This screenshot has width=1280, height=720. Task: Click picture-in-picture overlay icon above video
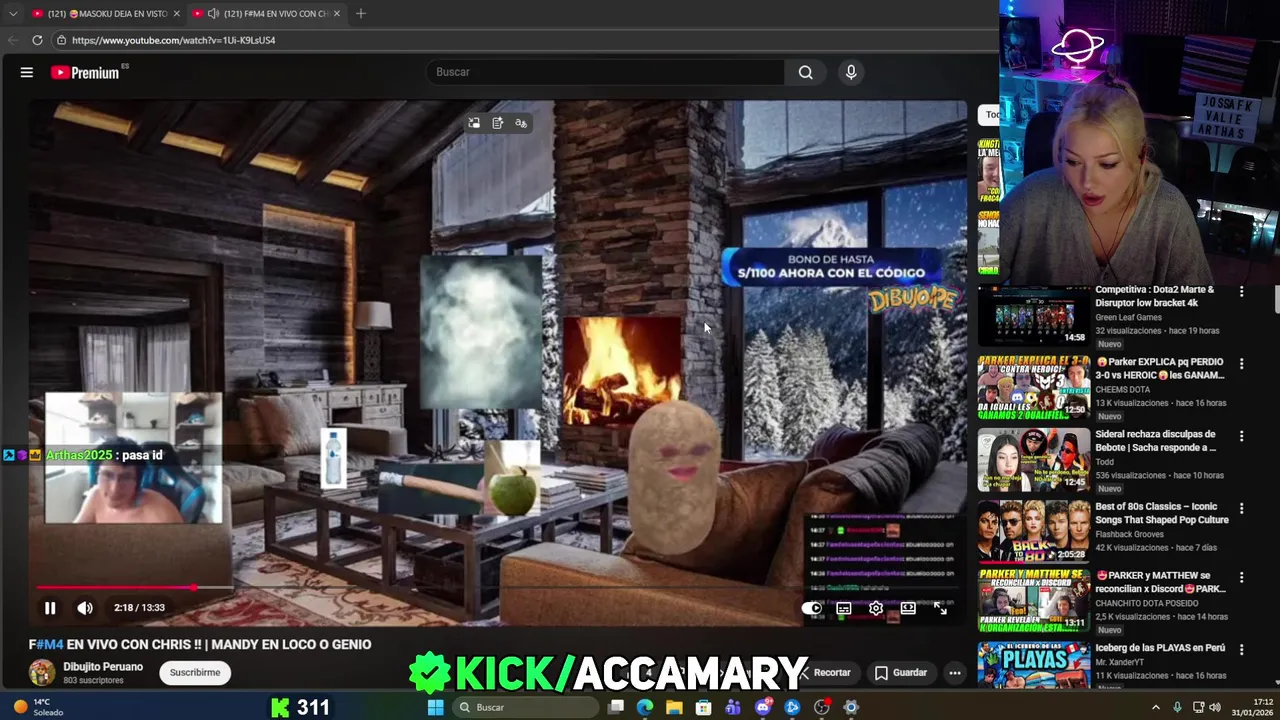pyautogui.click(x=474, y=123)
